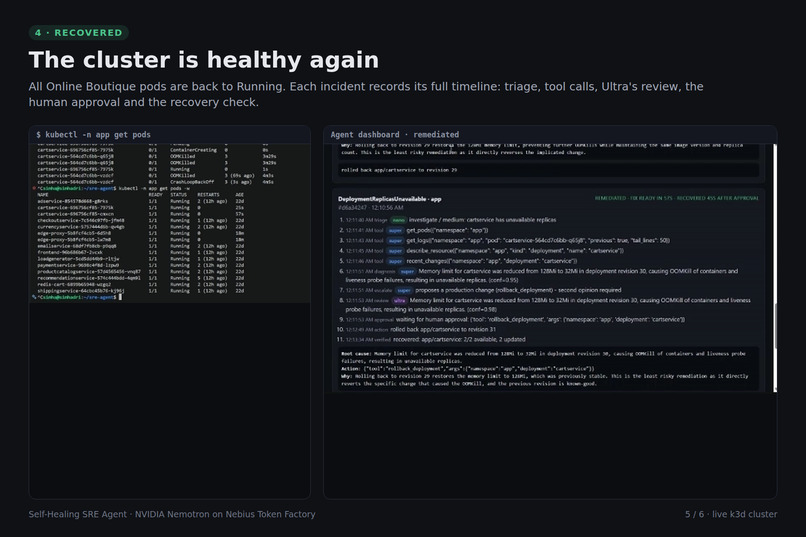This screenshot has height=537, width=806.
Task: Click the get_logs tool call text
Action: pos(538,240)
